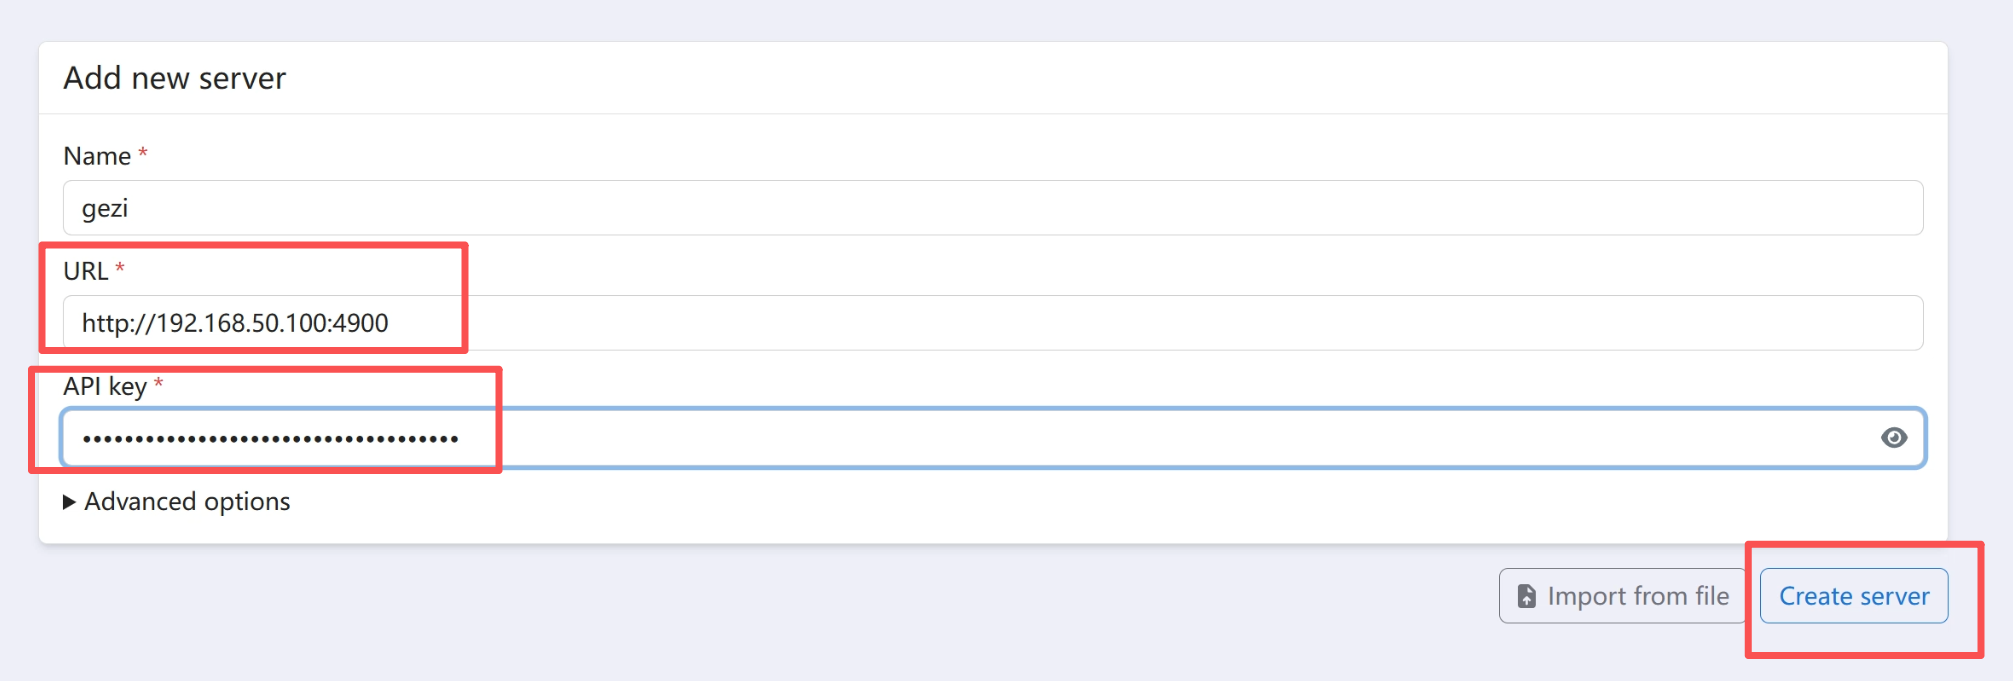This screenshot has width=2013, height=681.
Task: Click the masked dots in API key
Action: (270, 438)
